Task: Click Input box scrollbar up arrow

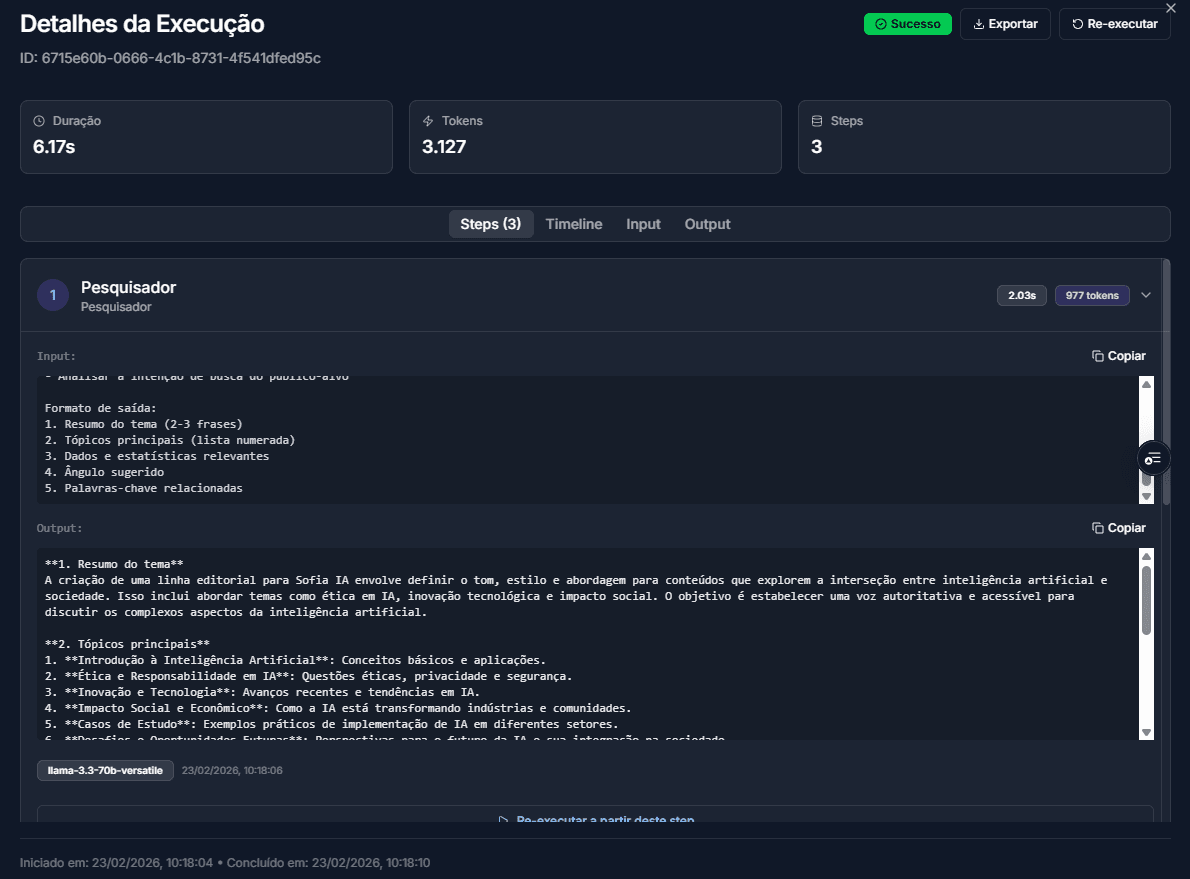Action: coord(1146,384)
